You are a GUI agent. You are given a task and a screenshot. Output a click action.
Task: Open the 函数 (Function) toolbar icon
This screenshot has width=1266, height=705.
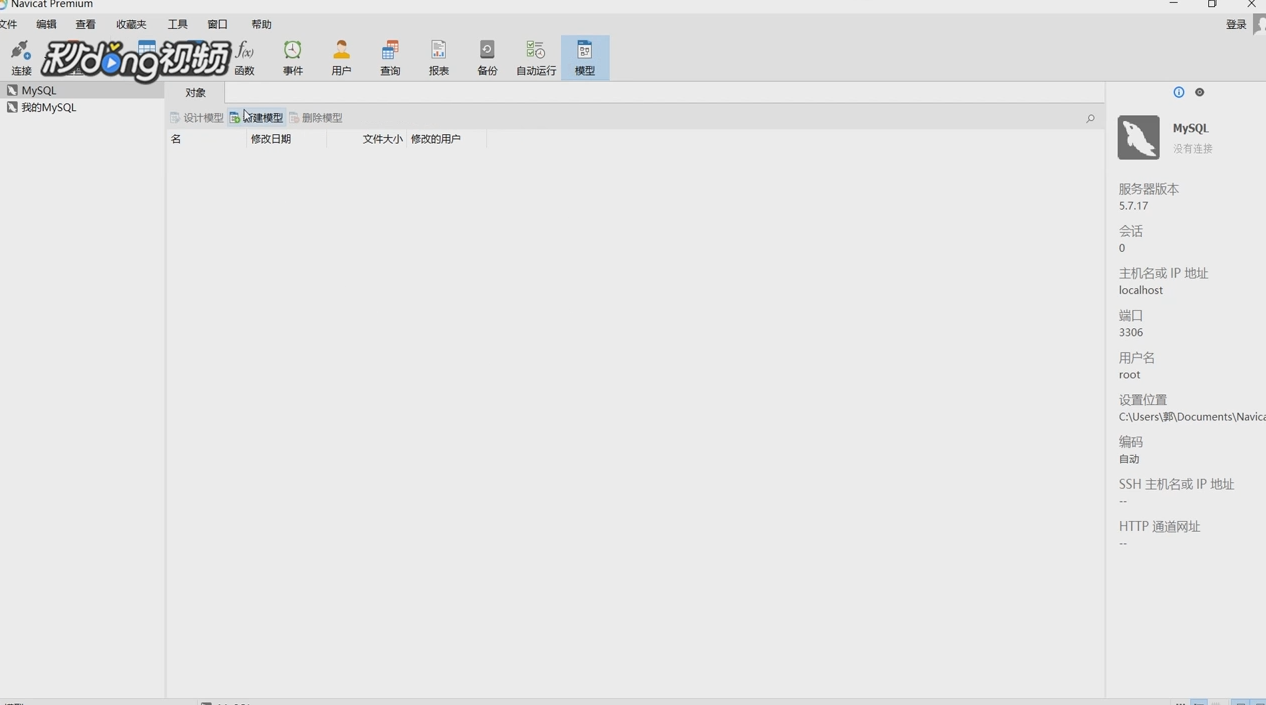pyautogui.click(x=244, y=58)
